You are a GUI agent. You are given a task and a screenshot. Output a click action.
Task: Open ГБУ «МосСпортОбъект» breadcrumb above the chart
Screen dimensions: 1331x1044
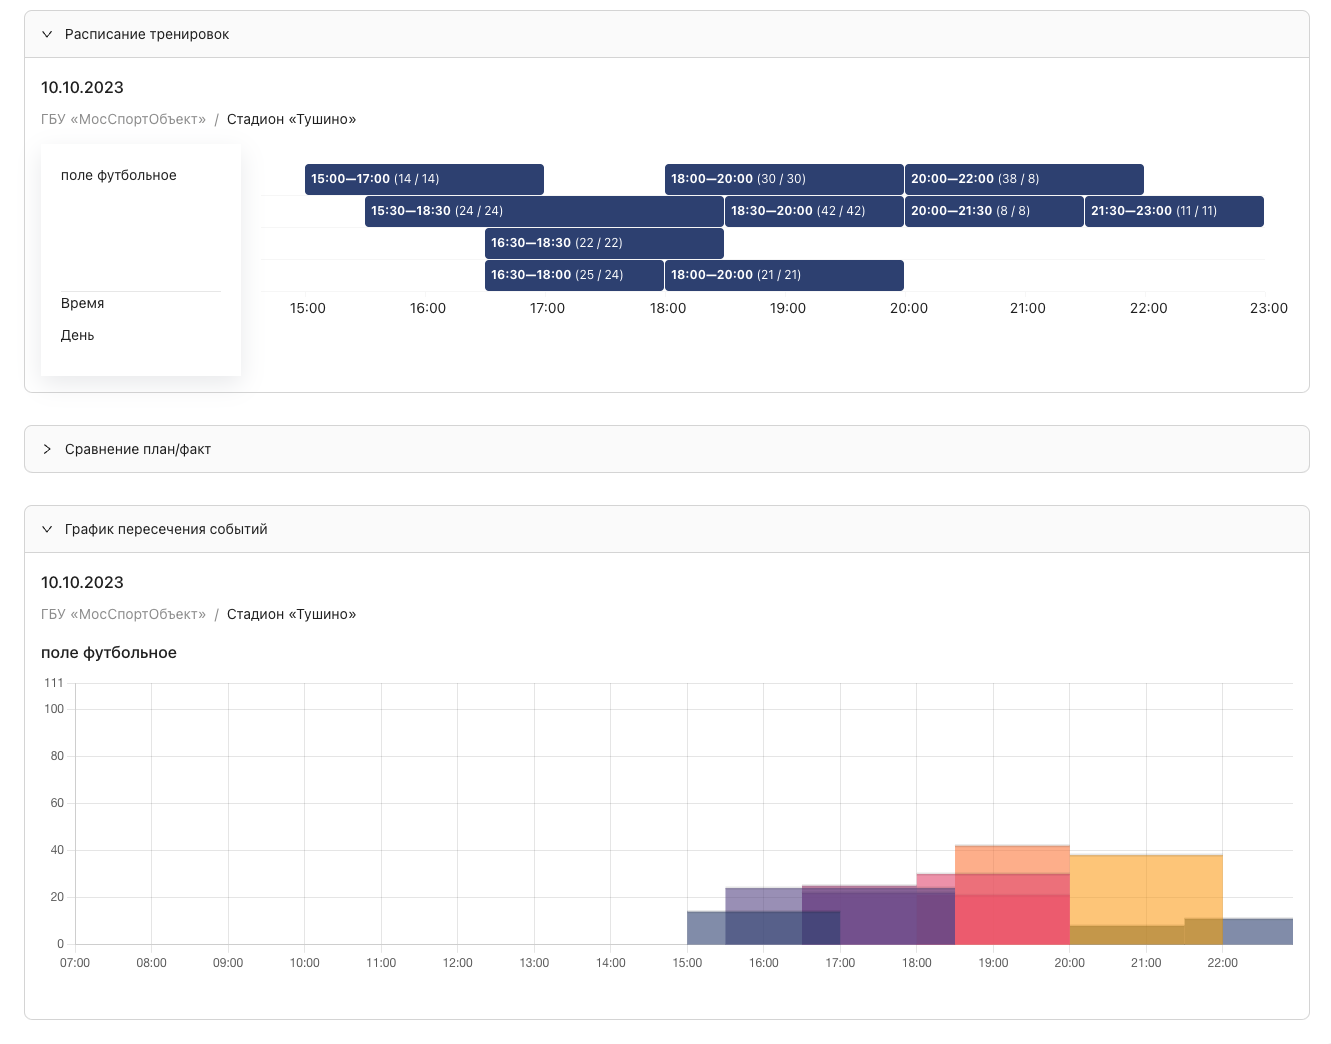(x=123, y=614)
